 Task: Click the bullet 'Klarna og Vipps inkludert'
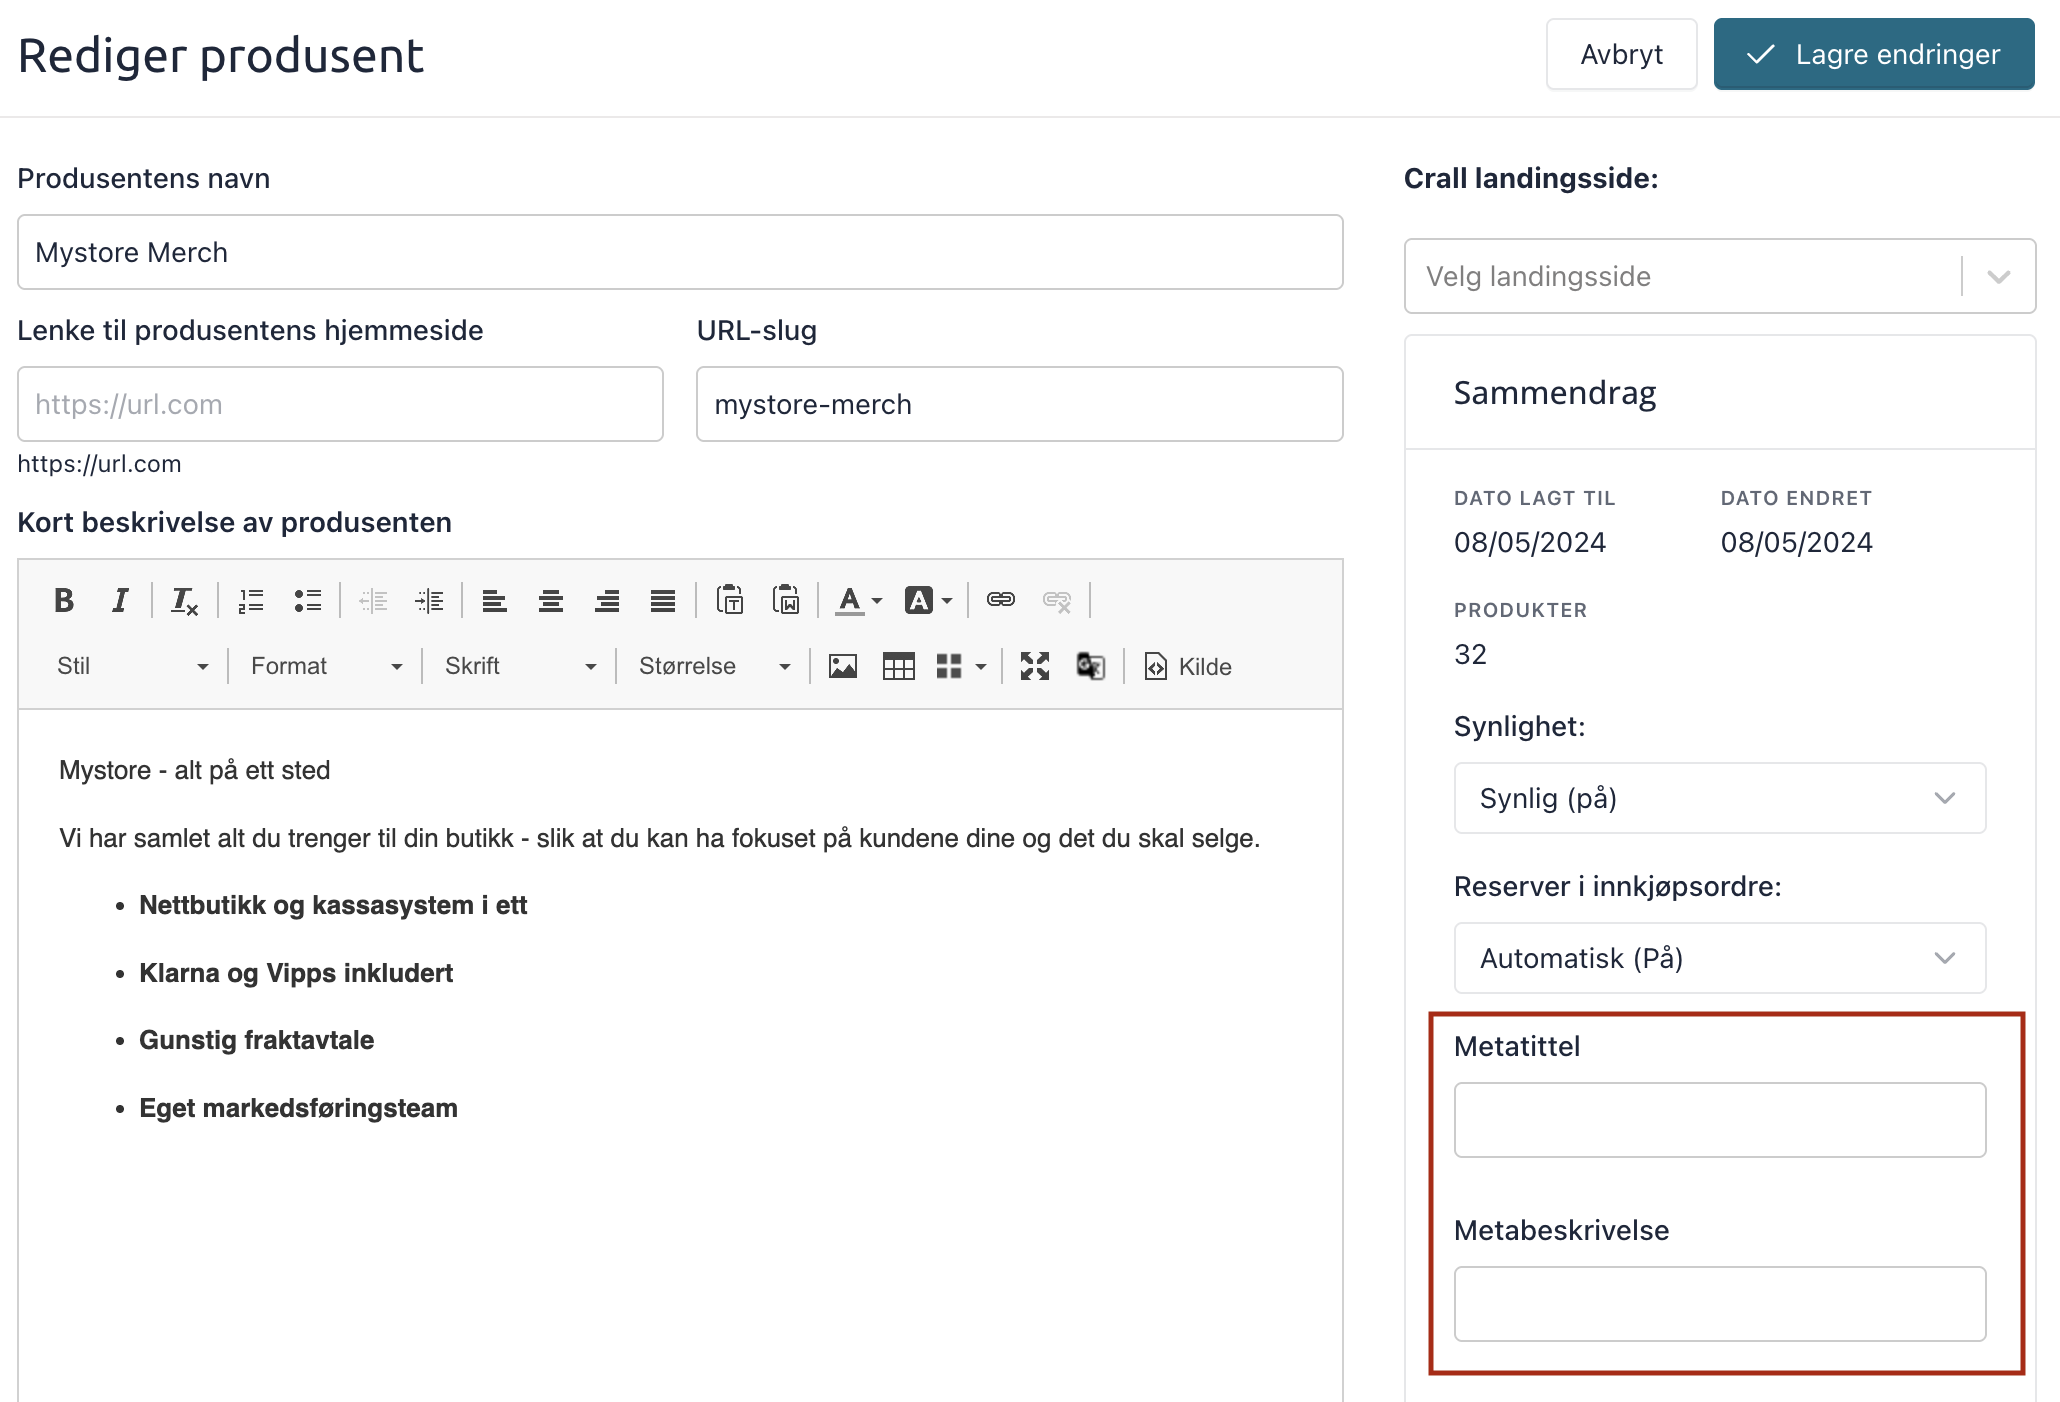click(296, 973)
